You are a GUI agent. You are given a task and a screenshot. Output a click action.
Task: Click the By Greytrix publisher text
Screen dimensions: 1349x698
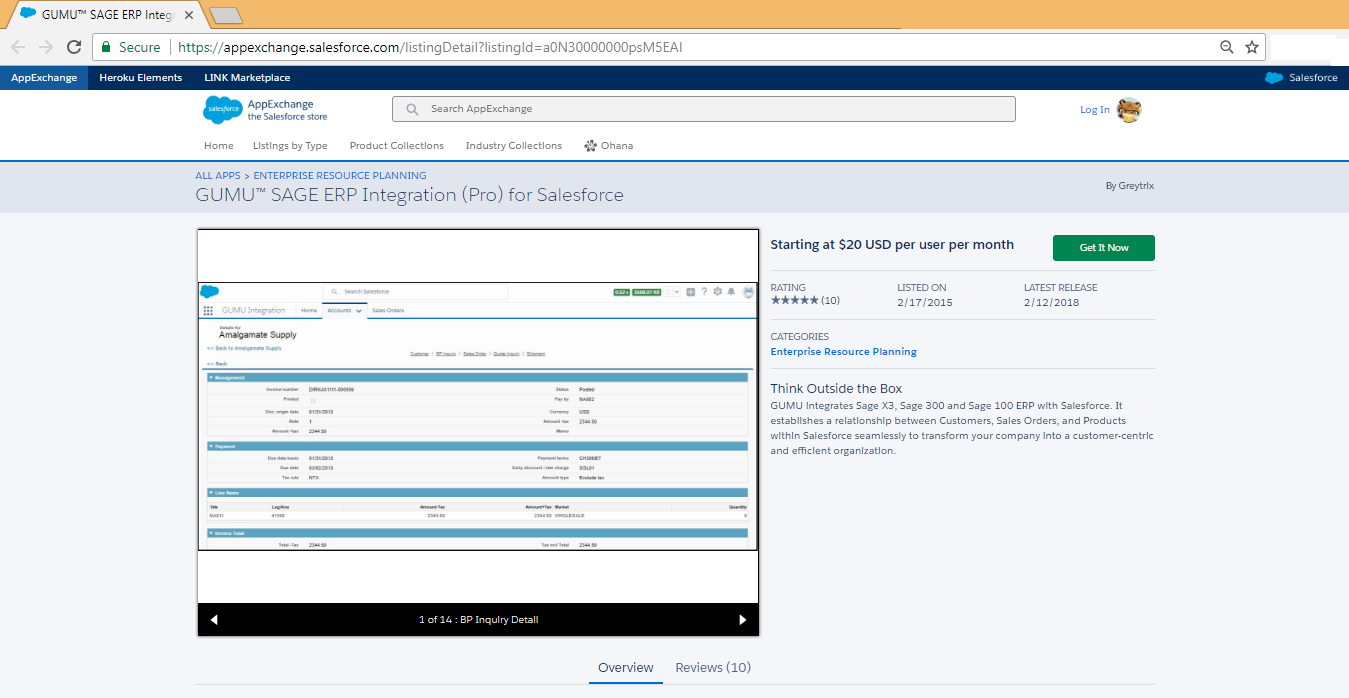(1130, 186)
